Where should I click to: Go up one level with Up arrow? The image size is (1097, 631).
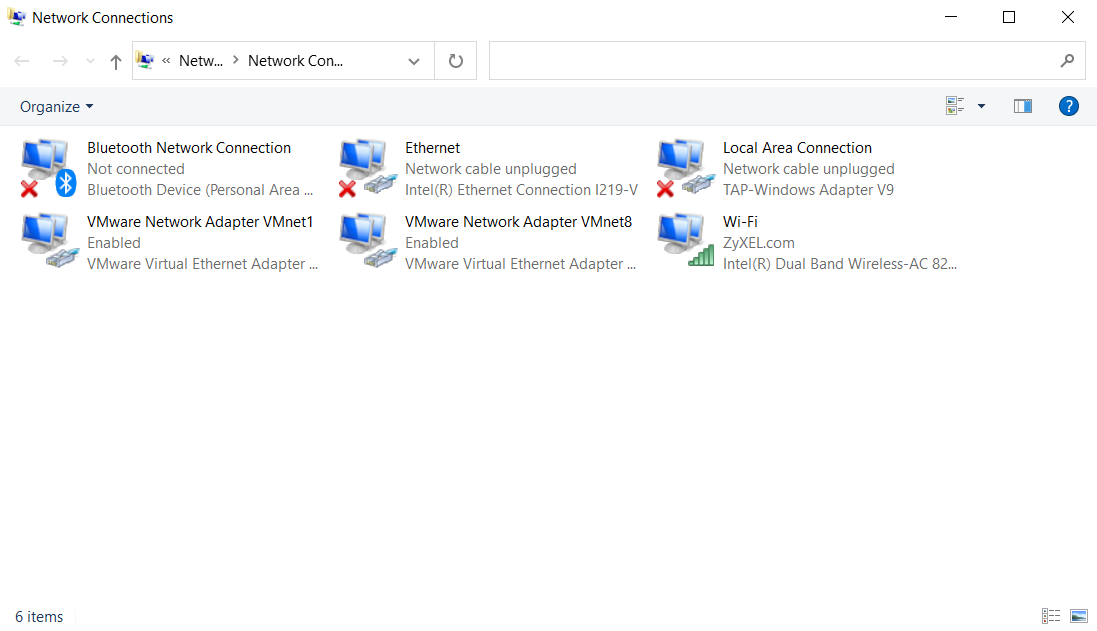pyautogui.click(x=116, y=62)
